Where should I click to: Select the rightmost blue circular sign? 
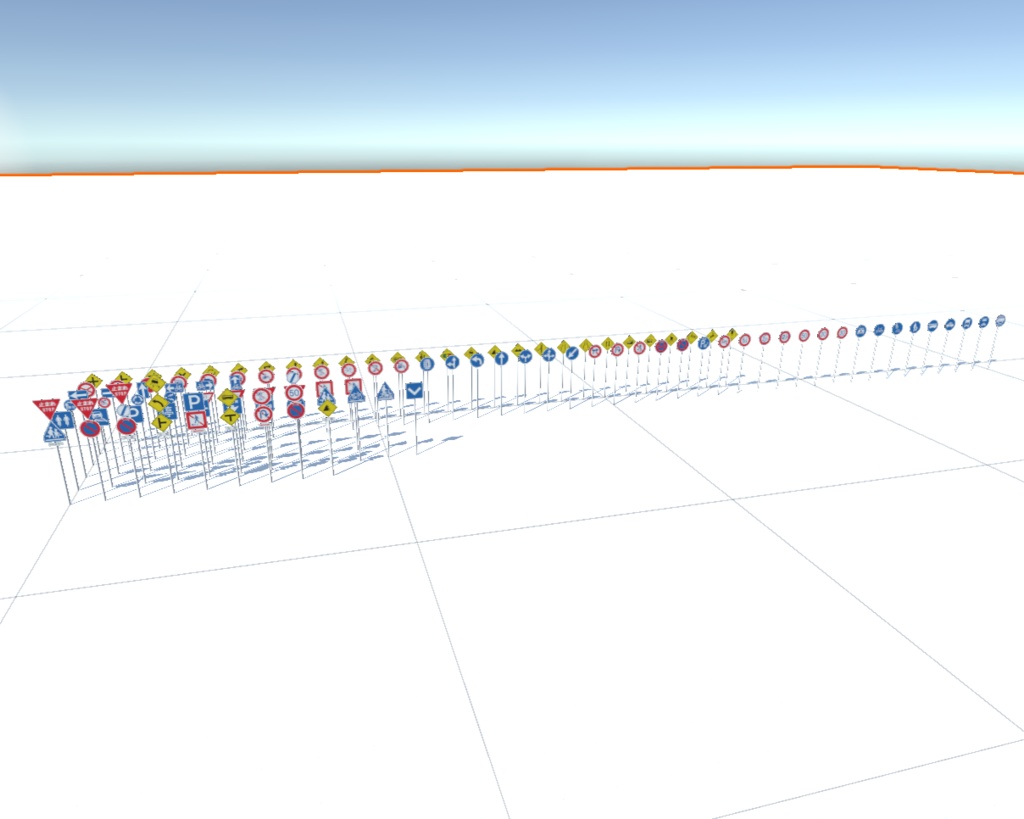click(x=1000, y=320)
